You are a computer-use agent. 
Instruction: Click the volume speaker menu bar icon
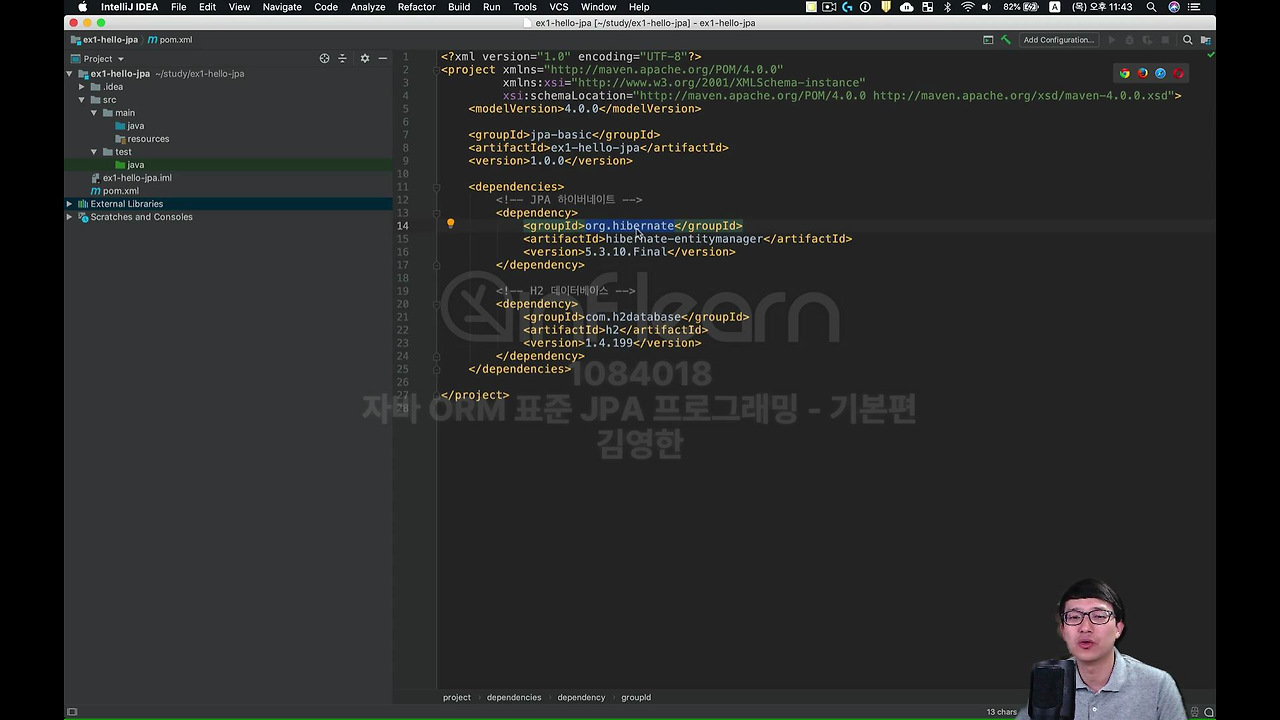tap(987, 7)
